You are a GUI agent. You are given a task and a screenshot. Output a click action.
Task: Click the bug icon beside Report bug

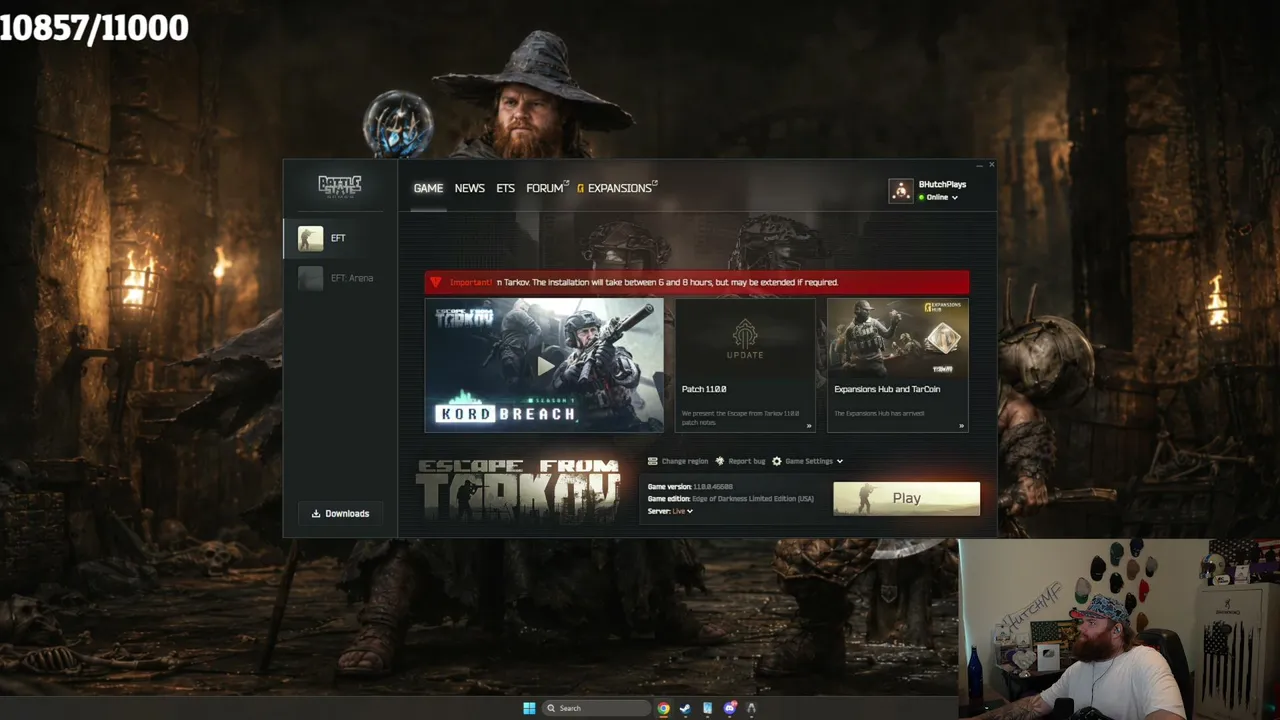pos(720,461)
